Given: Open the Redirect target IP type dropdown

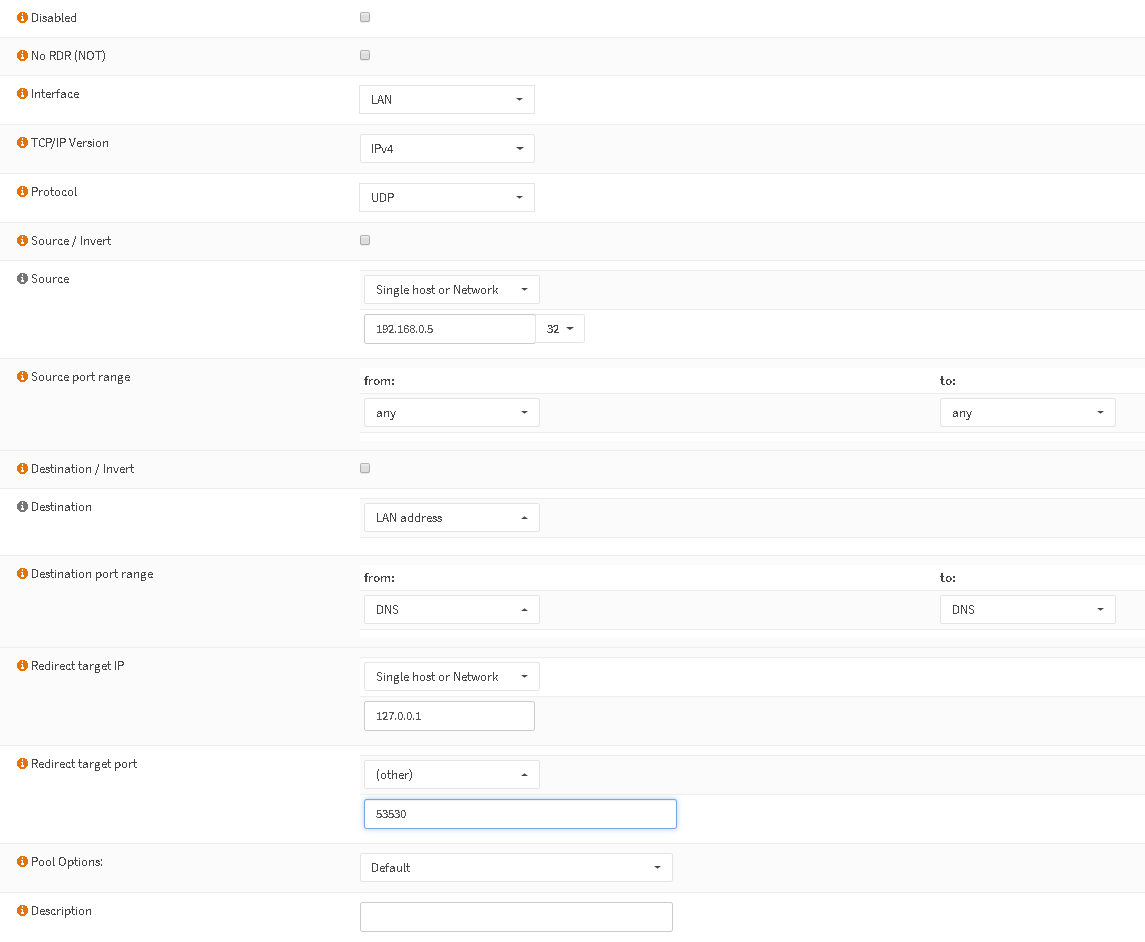Looking at the screenshot, I should pos(452,676).
